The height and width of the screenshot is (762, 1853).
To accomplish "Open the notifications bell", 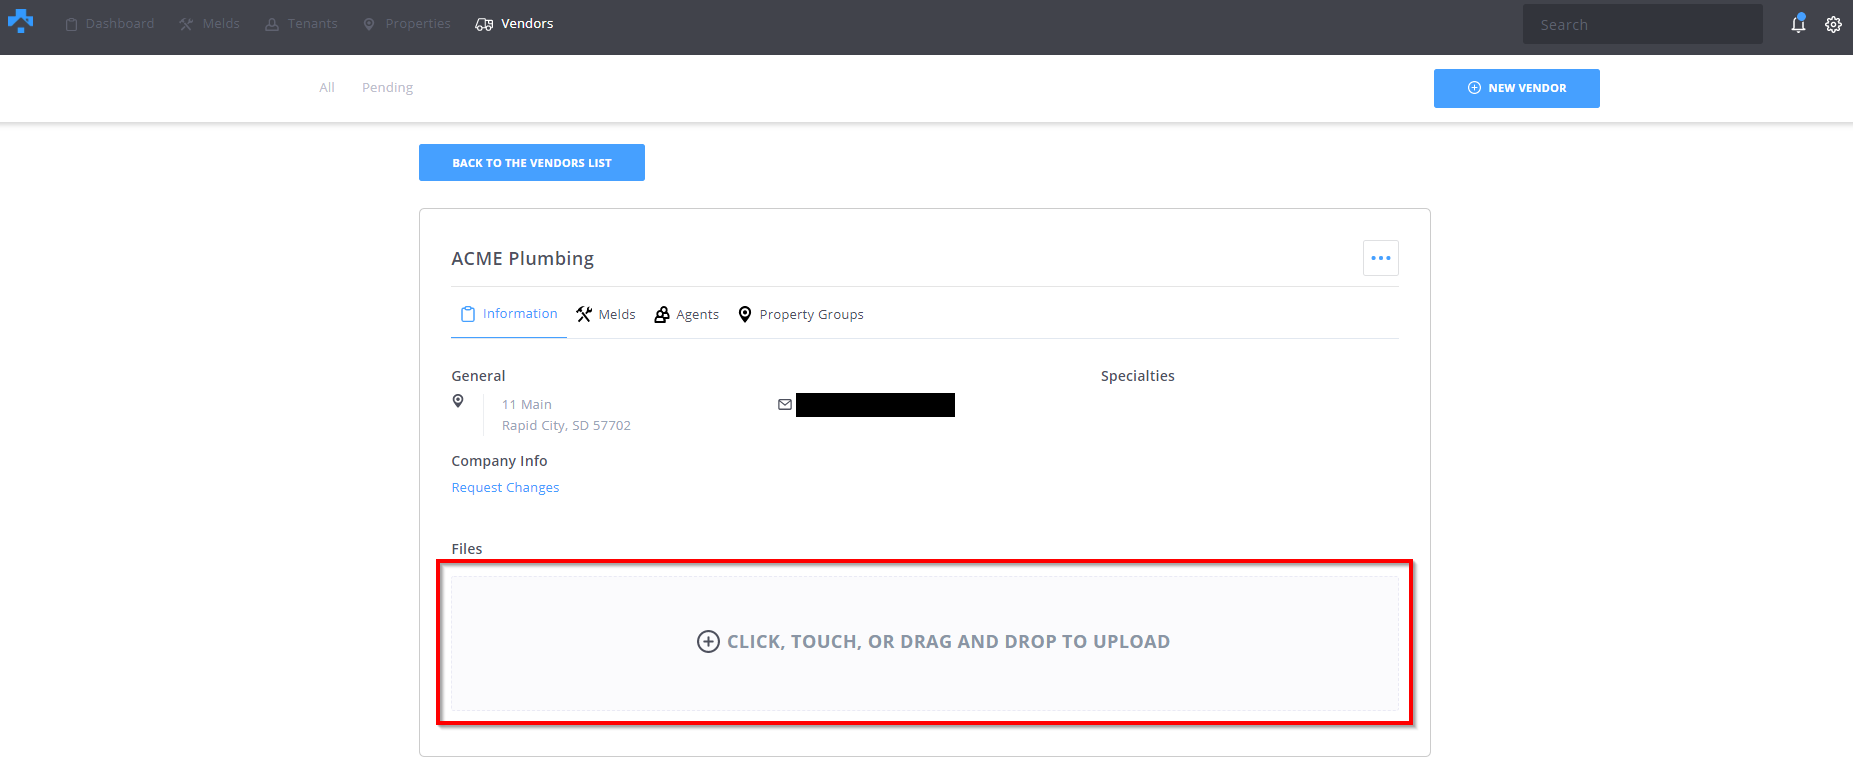I will [x=1798, y=24].
